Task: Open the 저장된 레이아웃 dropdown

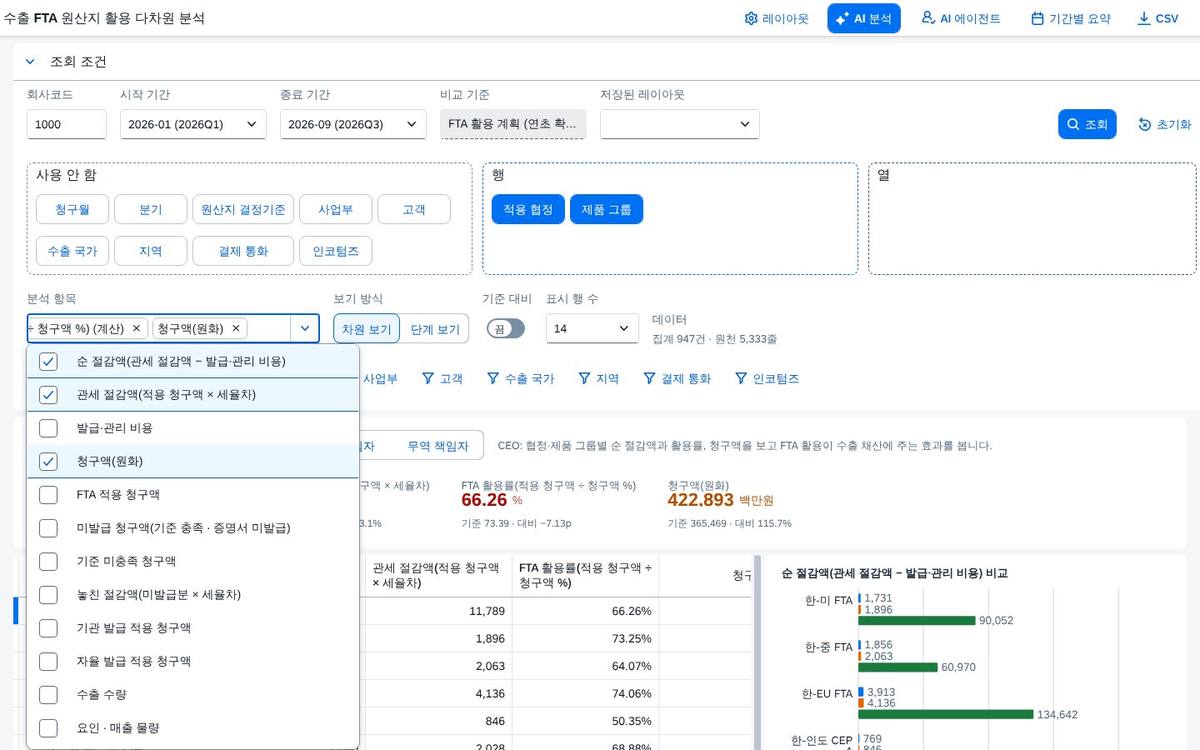Action: [680, 124]
